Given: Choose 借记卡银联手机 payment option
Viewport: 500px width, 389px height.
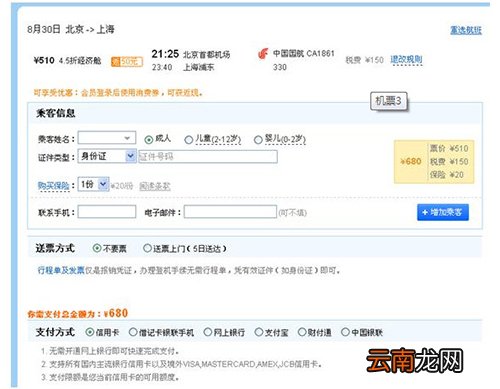Looking at the screenshot, I should tap(133, 332).
